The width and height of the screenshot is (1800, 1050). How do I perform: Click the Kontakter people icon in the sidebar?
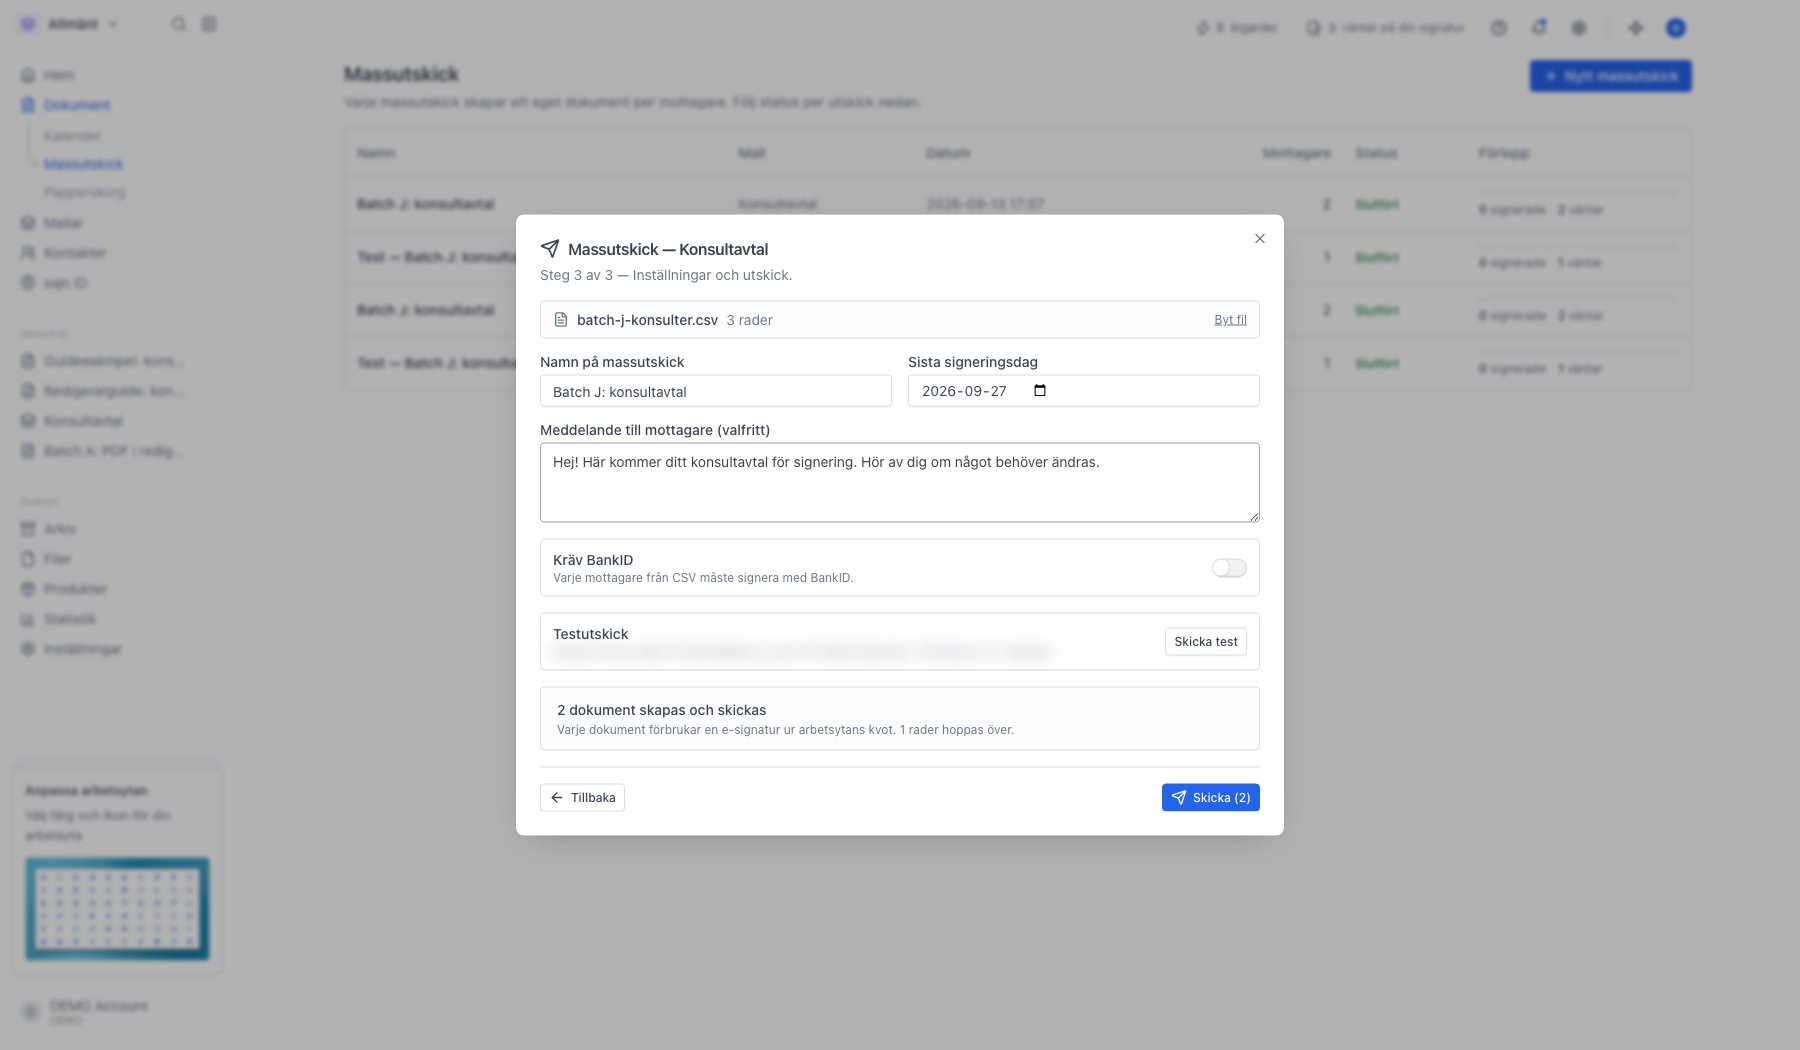point(28,253)
